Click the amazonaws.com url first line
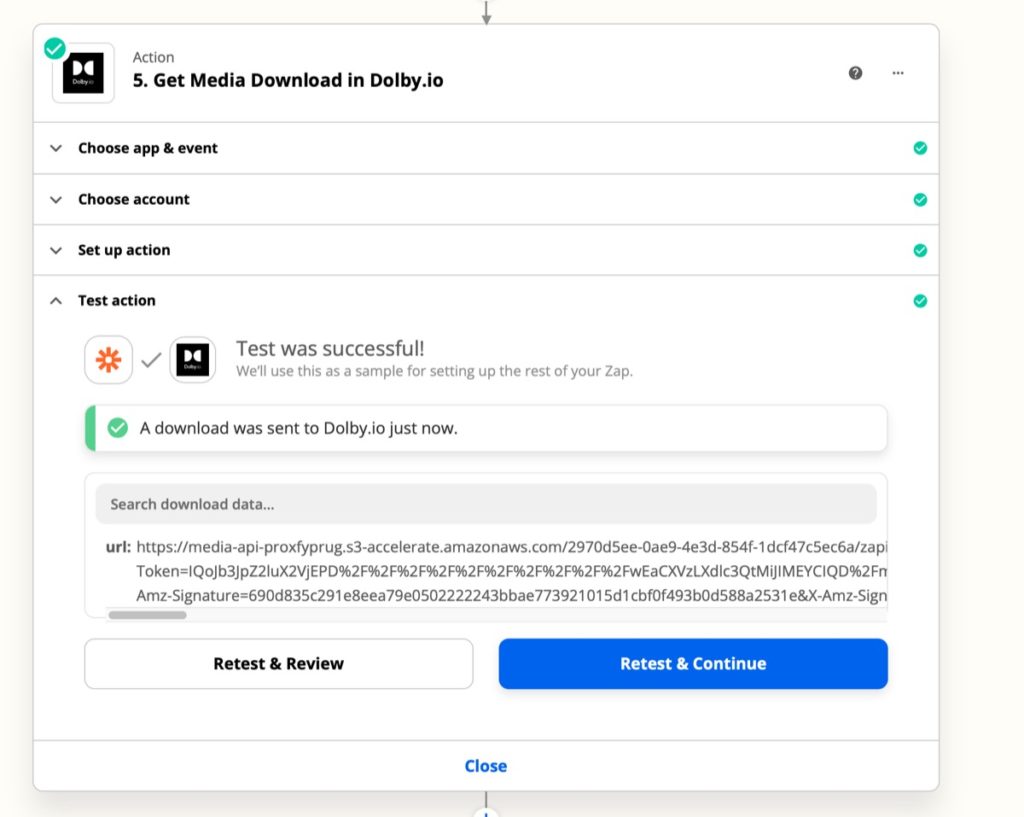Viewport: 1024px width, 817px height. click(x=511, y=547)
